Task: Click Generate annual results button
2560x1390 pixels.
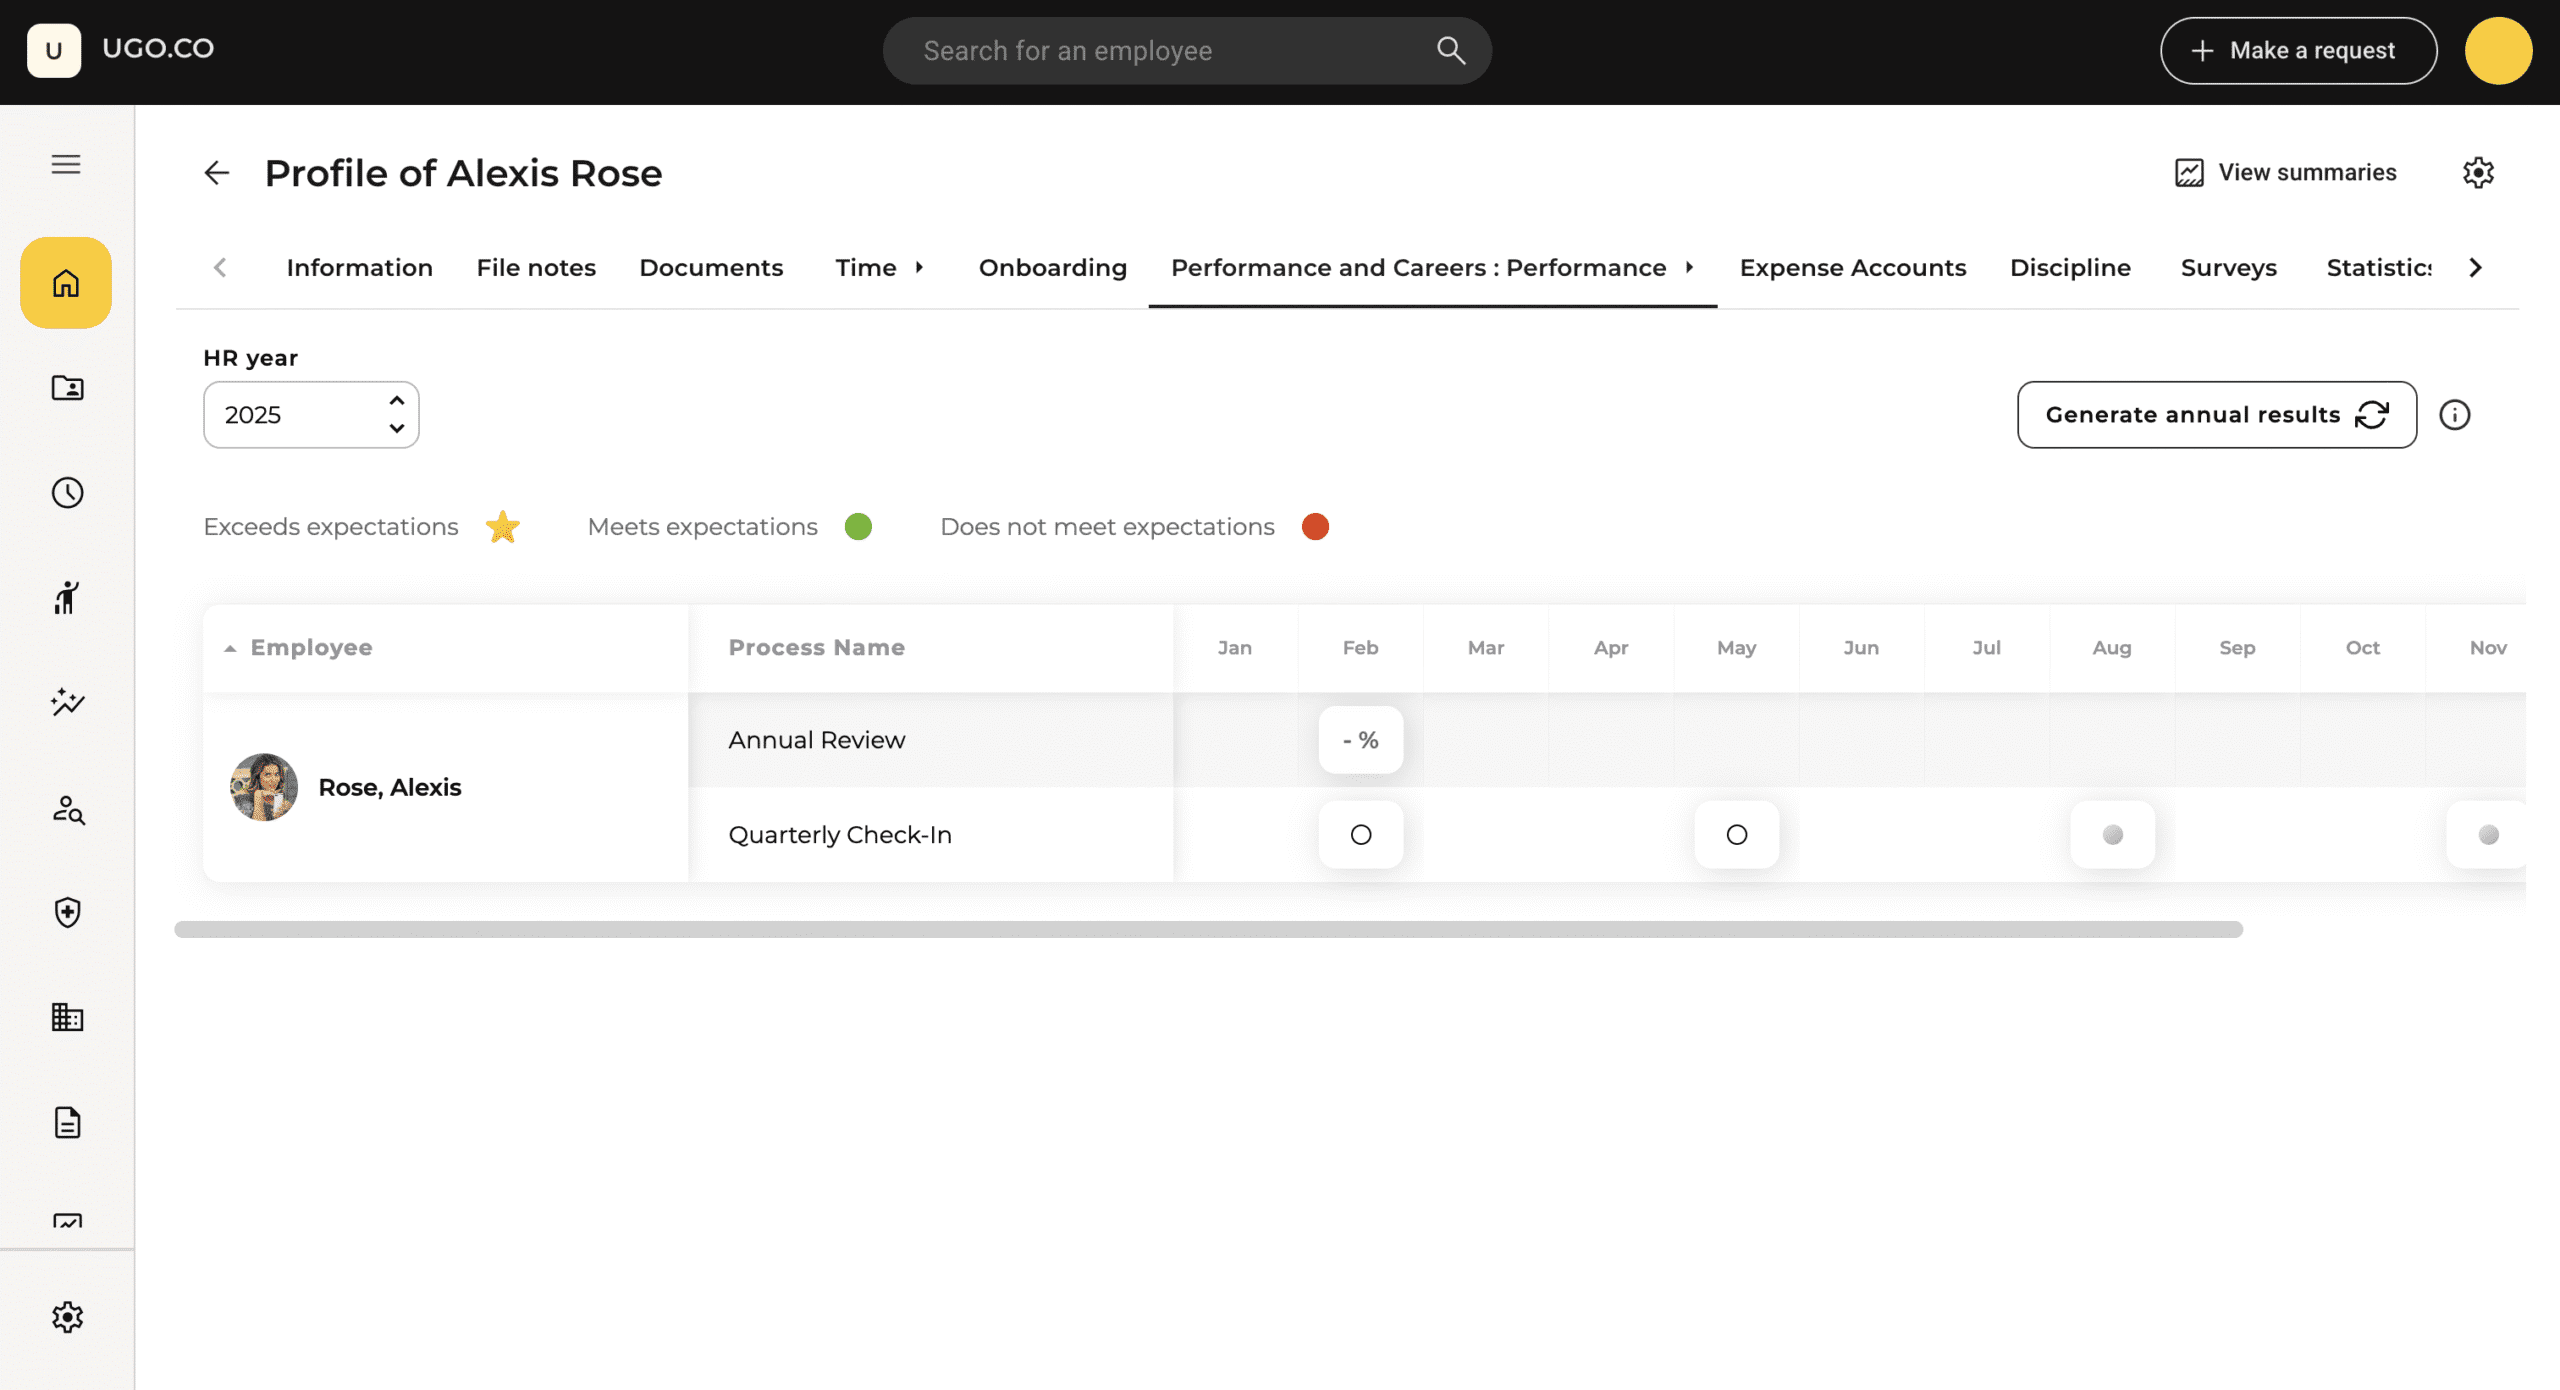Action: tap(2216, 415)
